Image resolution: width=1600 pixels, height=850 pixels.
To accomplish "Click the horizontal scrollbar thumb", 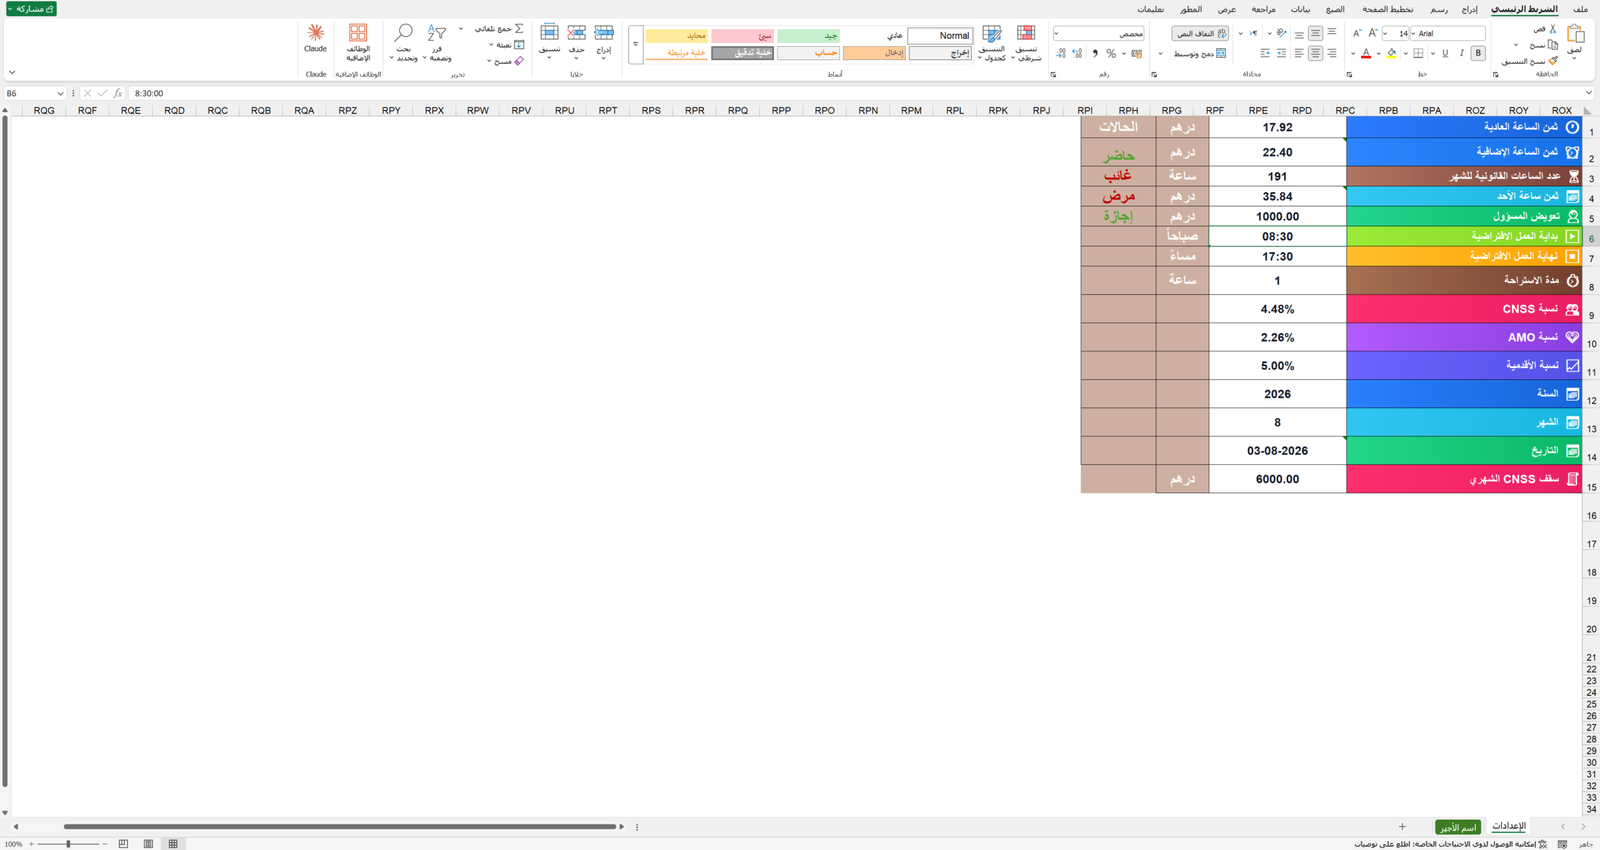I will pyautogui.click(x=340, y=827).
